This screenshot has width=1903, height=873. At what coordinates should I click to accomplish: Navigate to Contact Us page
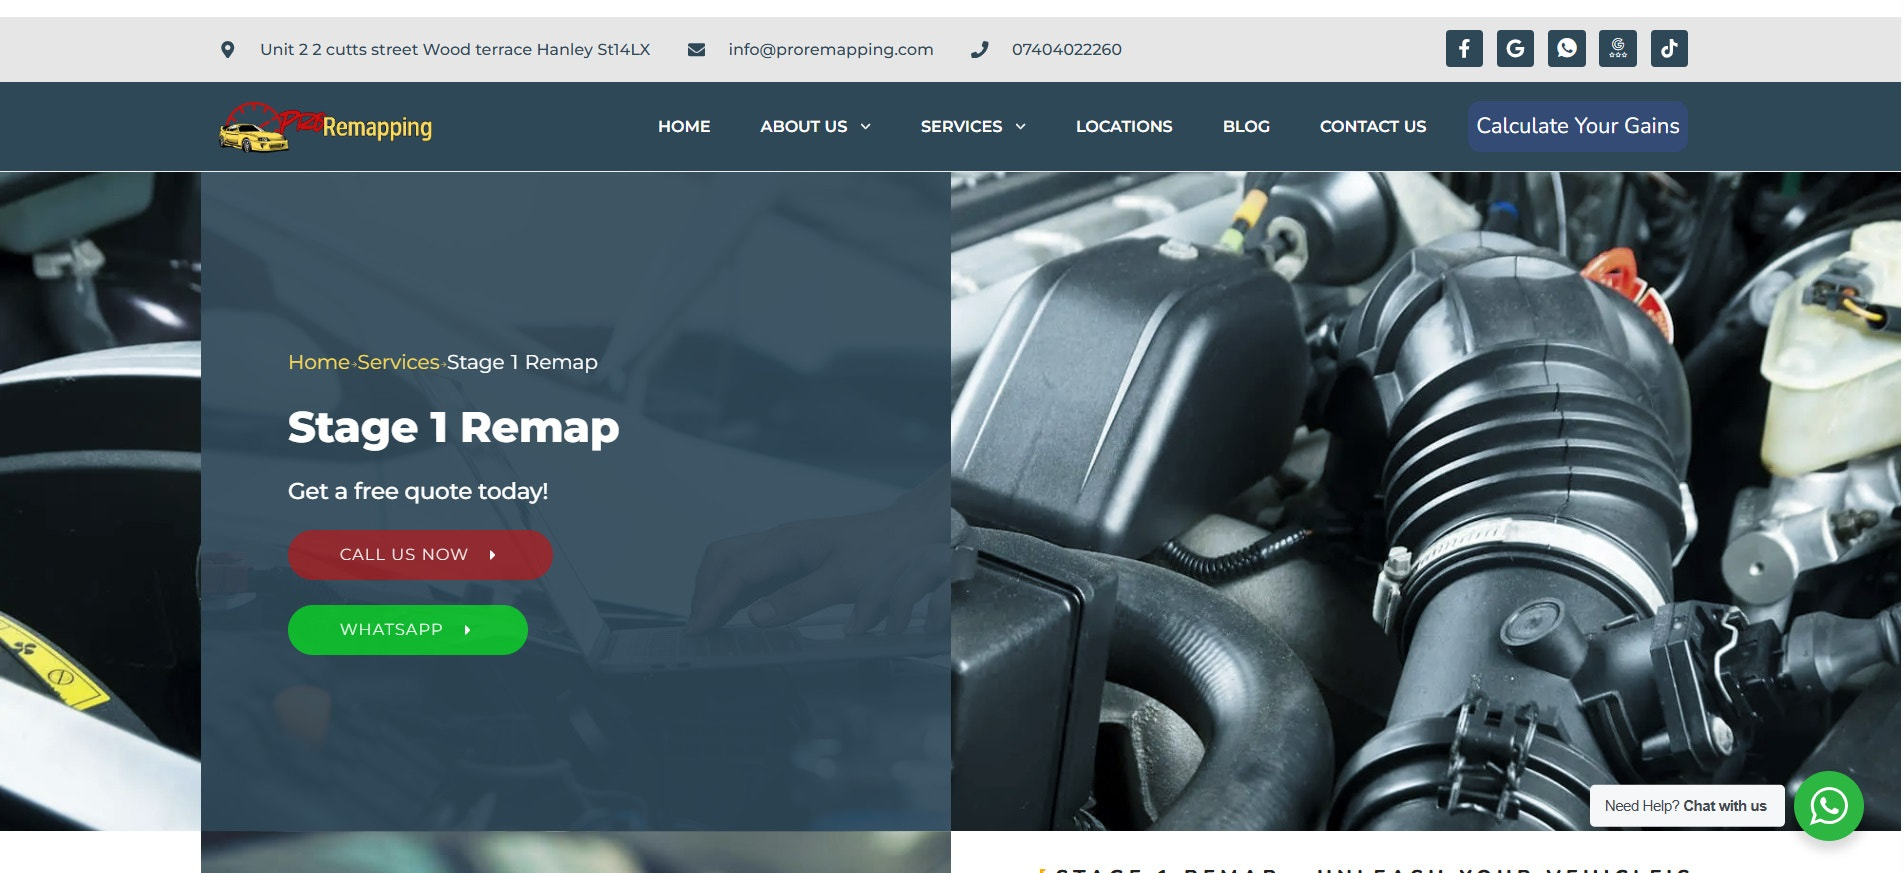pos(1372,126)
